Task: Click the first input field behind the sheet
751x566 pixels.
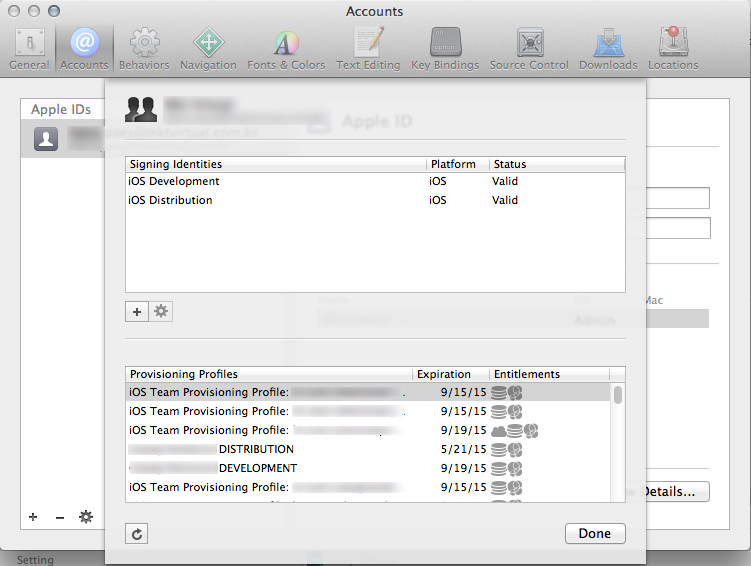Action: point(678,198)
